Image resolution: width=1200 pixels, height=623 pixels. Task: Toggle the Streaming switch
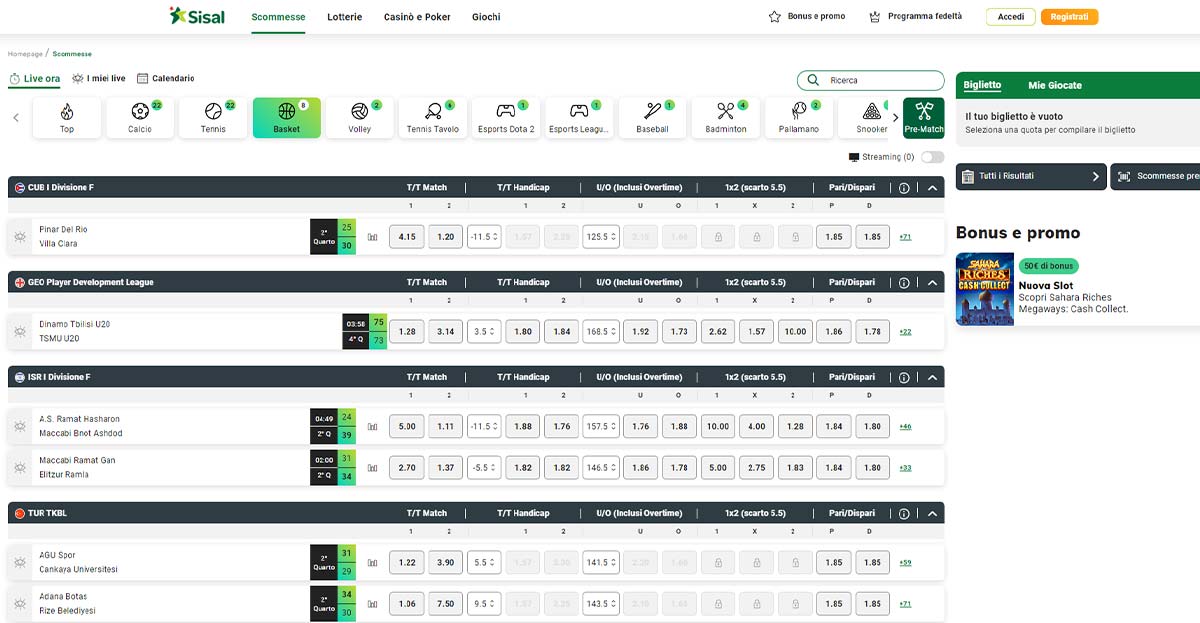coord(932,157)
